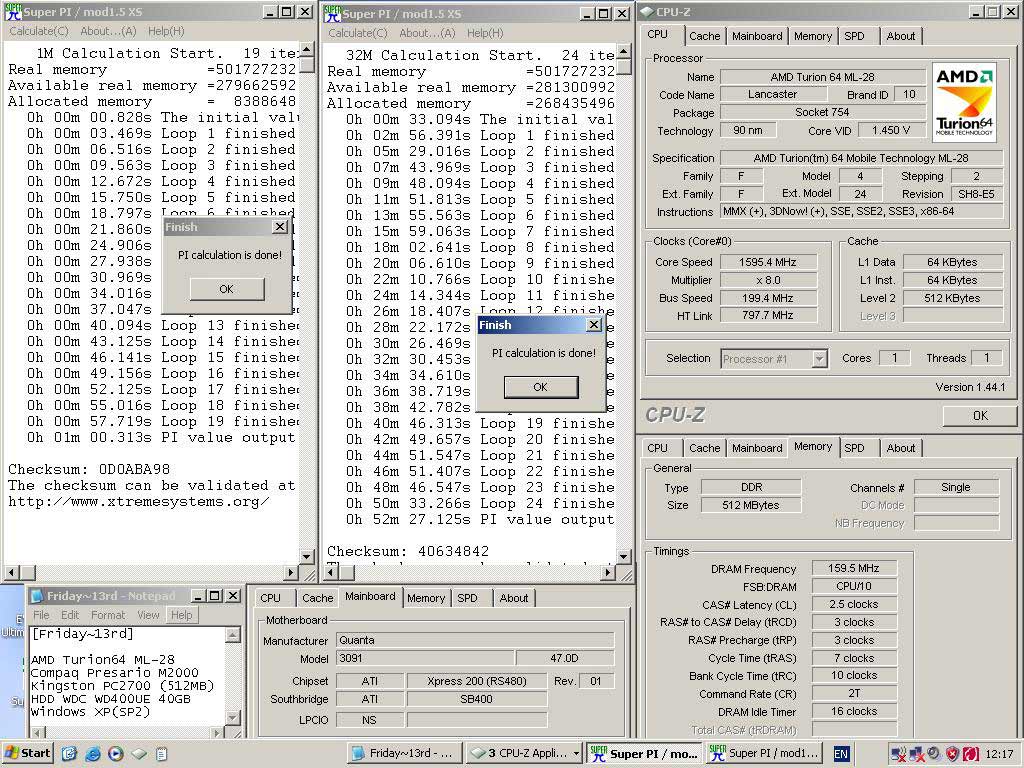This screenshot has height=768, width=1024.
Task: Click the second disconnected network tray icon
Action: point(916,754)
